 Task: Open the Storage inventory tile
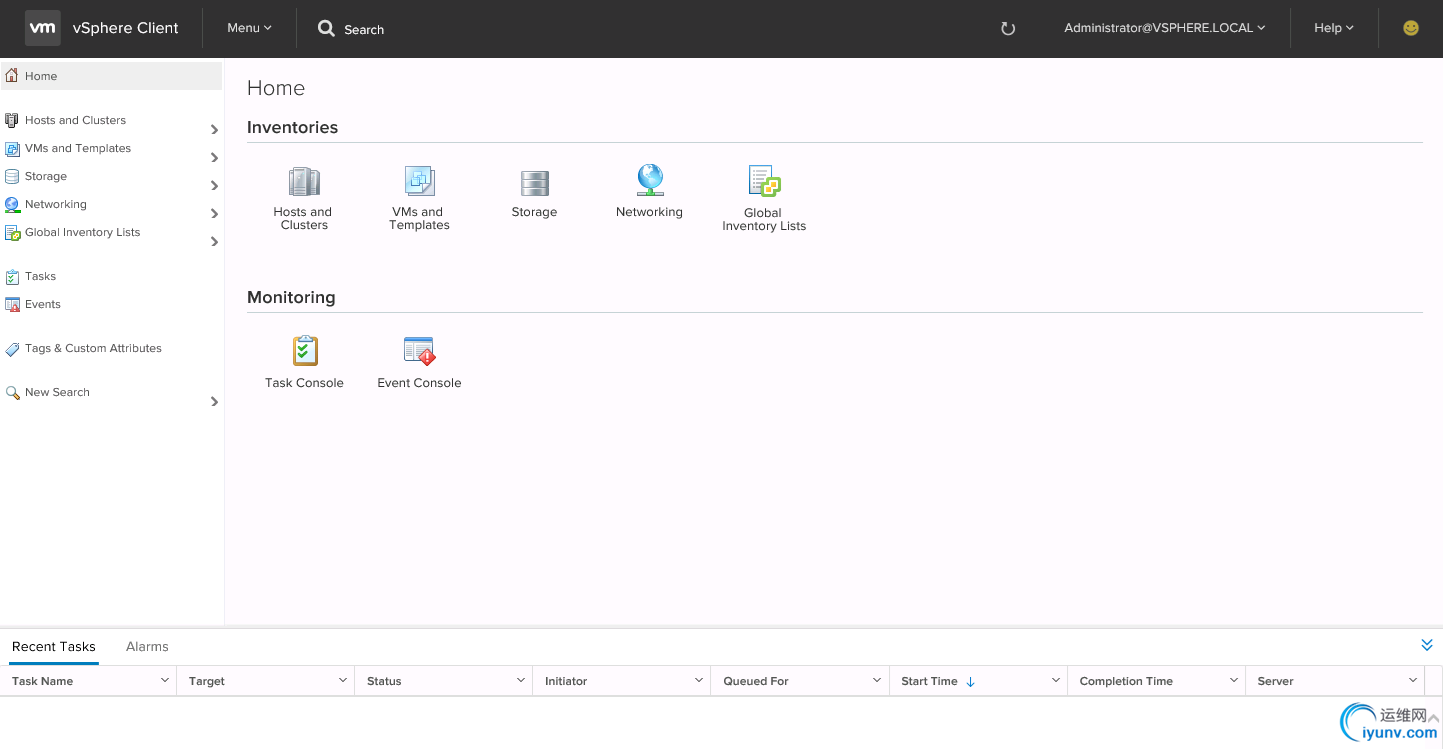click(534, 193)
